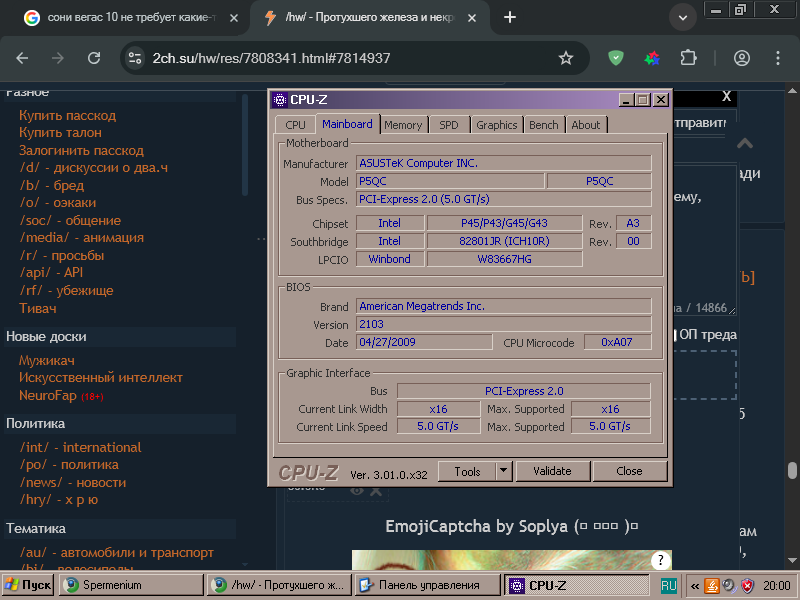The image size is (800, 600).
Task: Click the address bar URL
Action: tap(271, 58)
